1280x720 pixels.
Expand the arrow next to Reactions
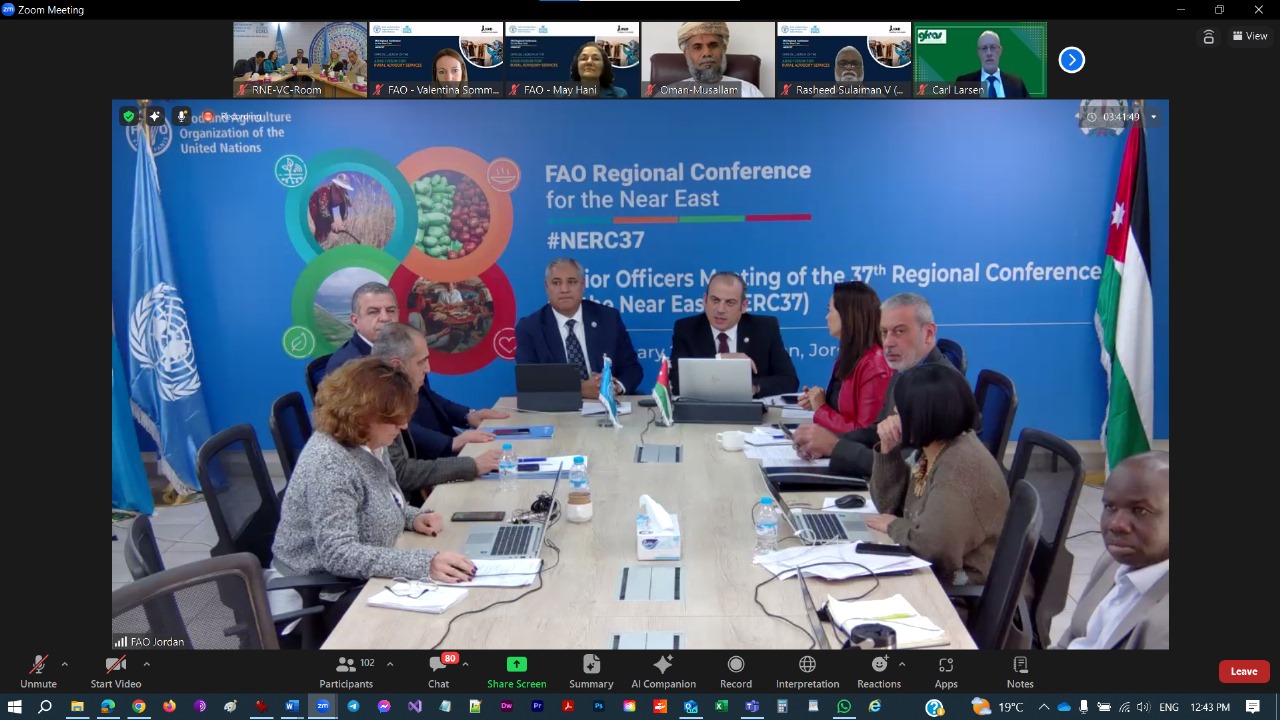[902, 664]
